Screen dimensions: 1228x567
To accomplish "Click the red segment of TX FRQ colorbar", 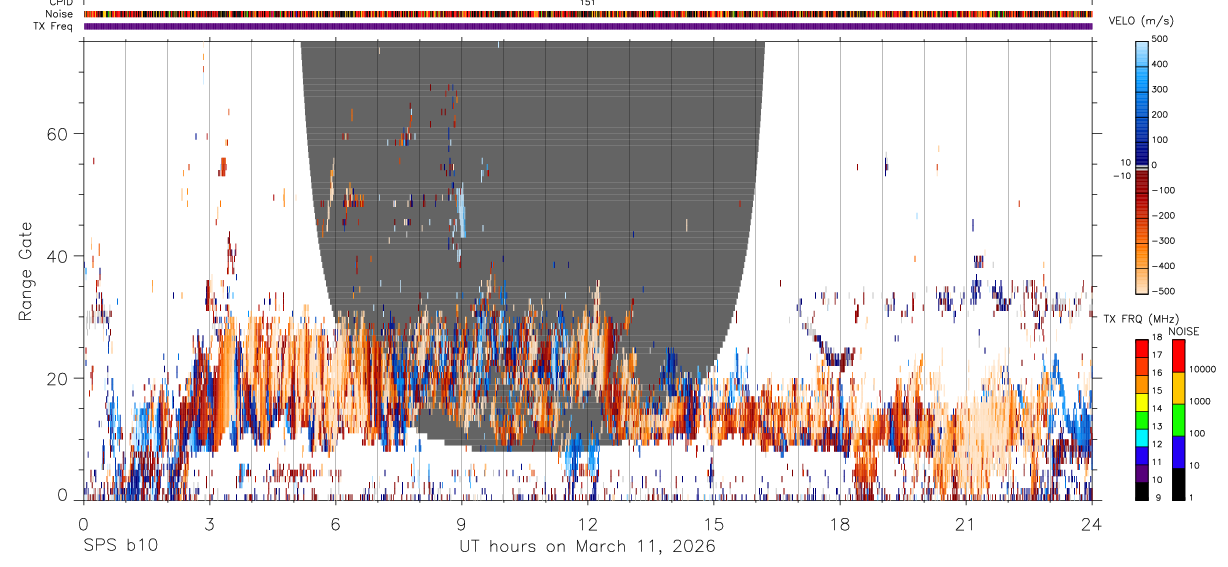I will 1142,349.
